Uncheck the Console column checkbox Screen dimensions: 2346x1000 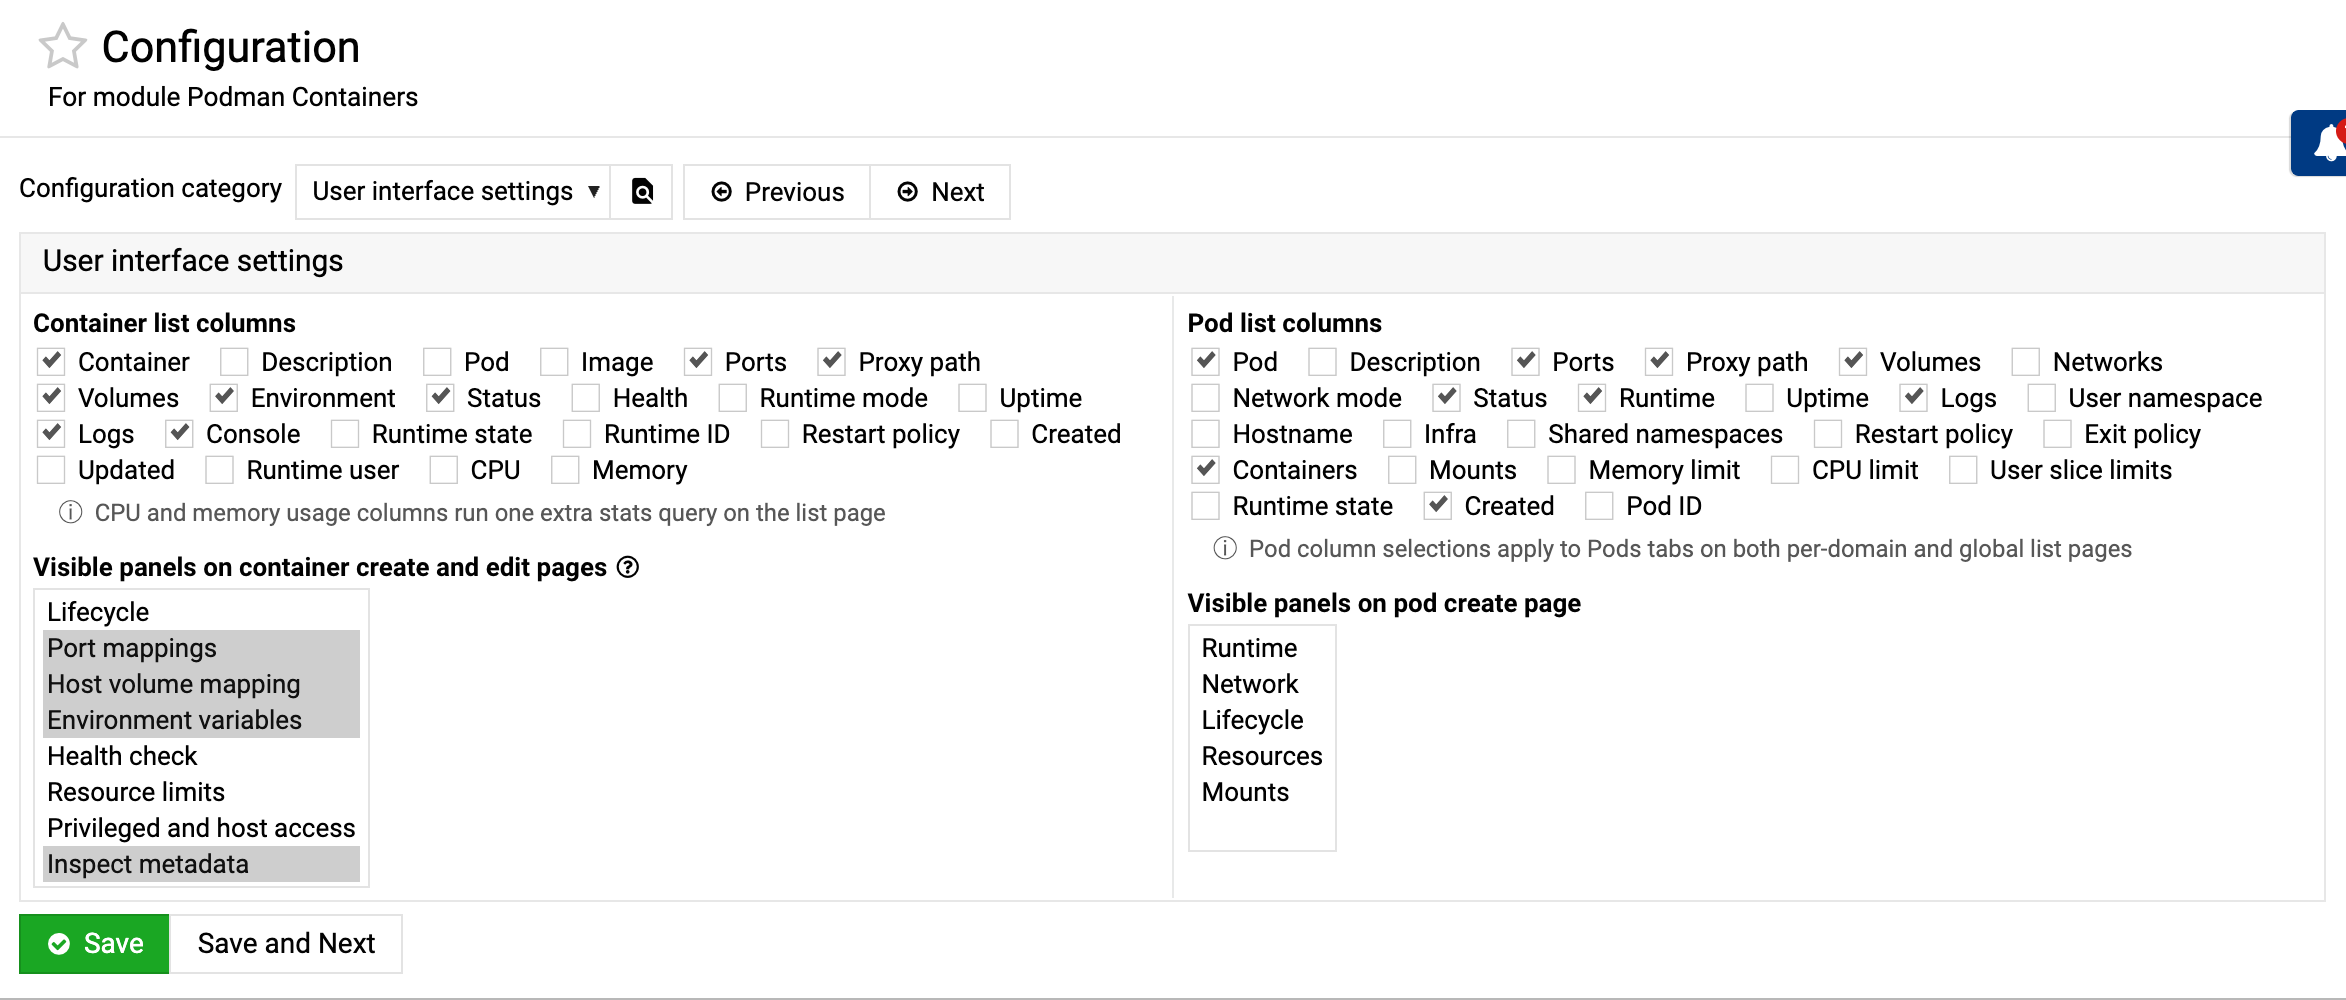[180, 434]
